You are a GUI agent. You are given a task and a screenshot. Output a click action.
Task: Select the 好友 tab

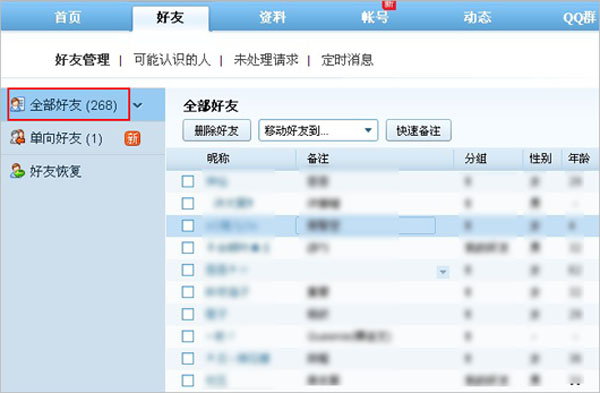point(170,18)
